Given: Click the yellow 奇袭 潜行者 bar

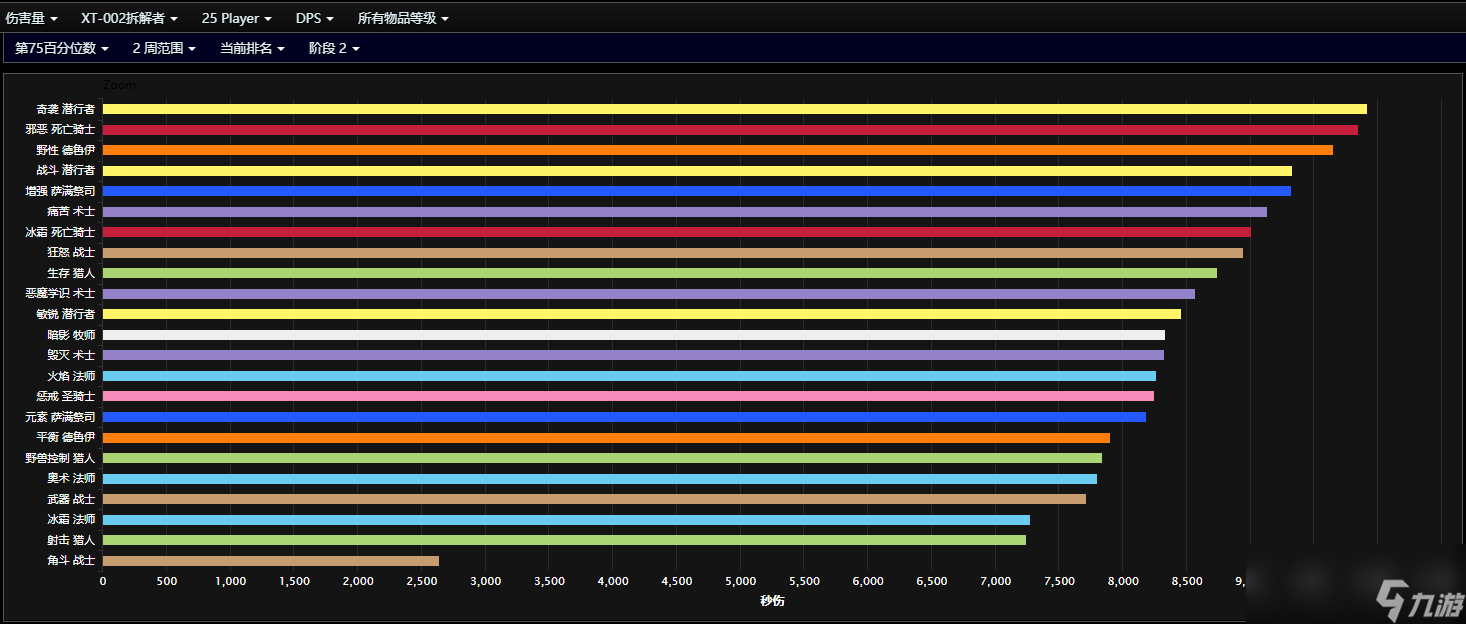Looking at the screenshot, I should [x=734, y=109].
